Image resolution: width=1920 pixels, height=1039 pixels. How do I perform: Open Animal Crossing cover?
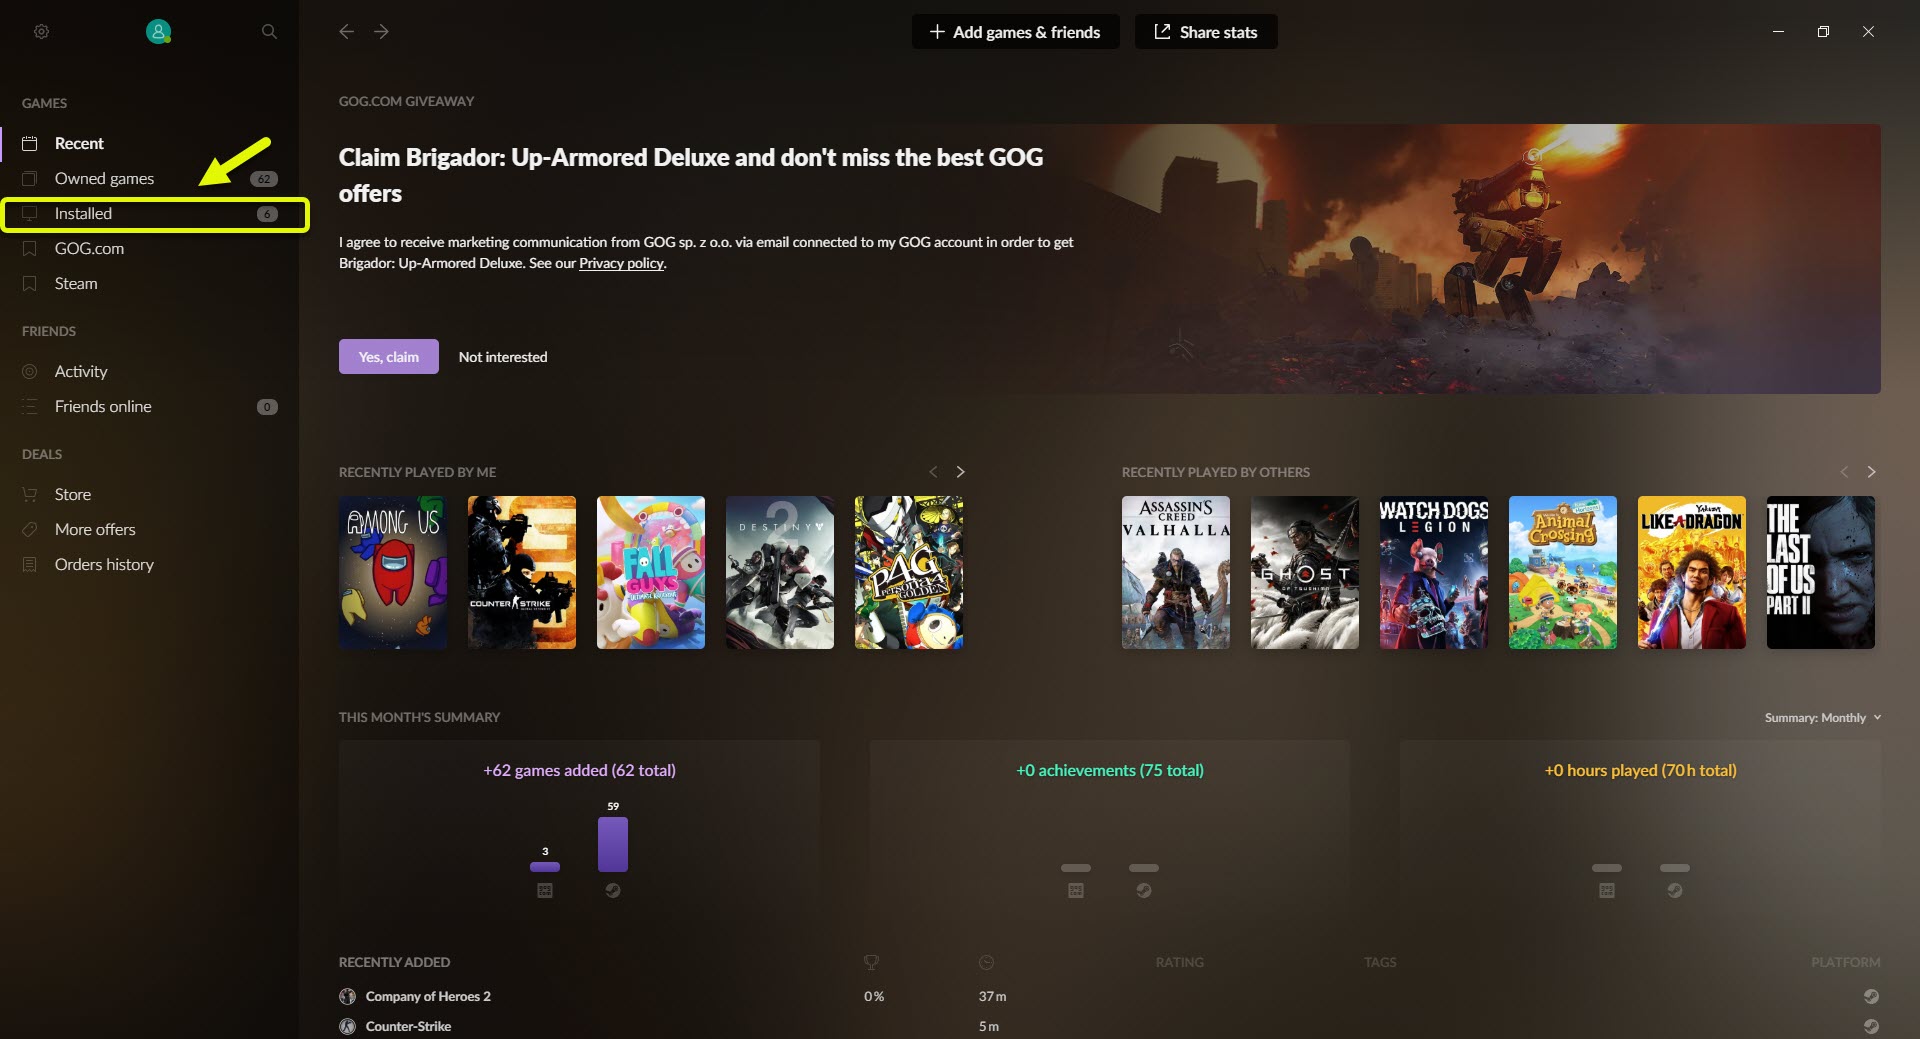(1563, 572)
